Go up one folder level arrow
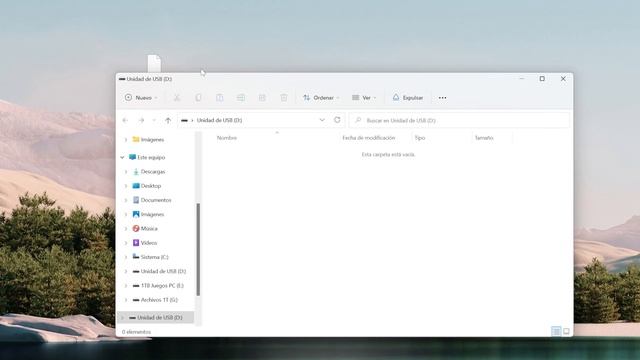Image resolution: width=640 pixels, height=360 pixels. pos(168,120)
